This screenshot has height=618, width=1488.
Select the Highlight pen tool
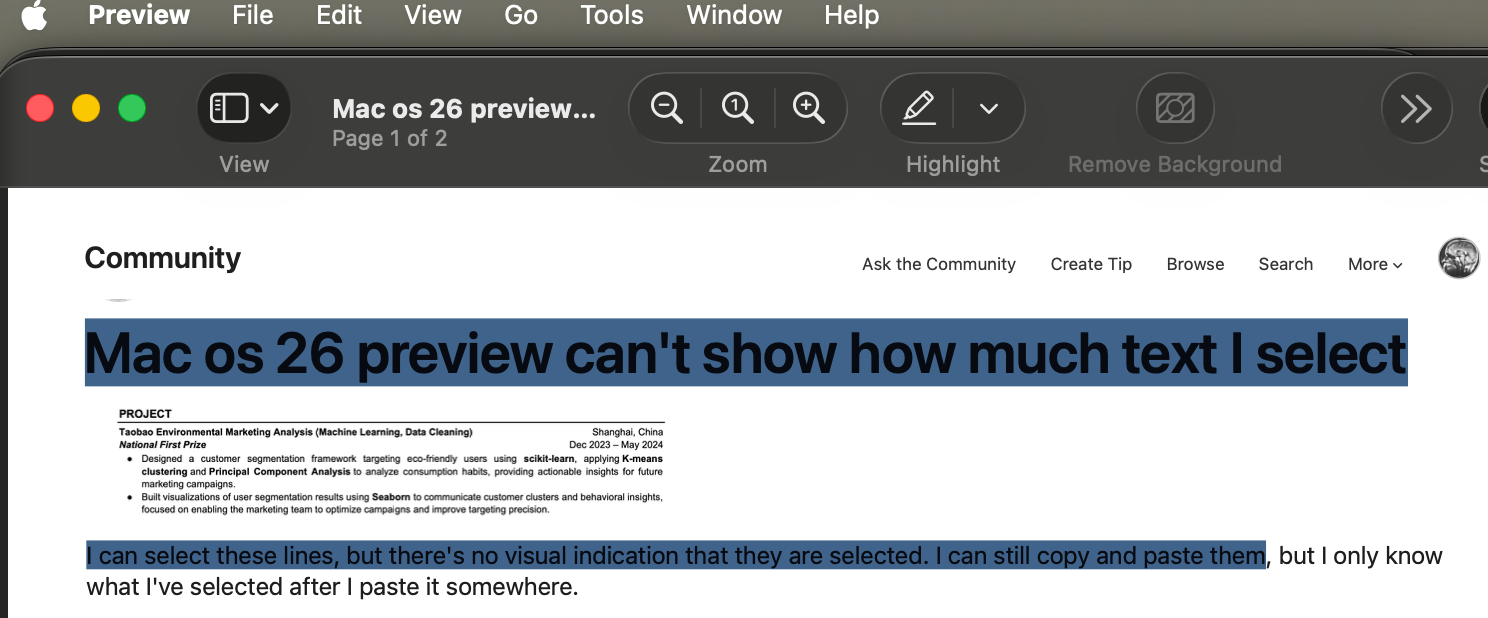pos(918,108)
